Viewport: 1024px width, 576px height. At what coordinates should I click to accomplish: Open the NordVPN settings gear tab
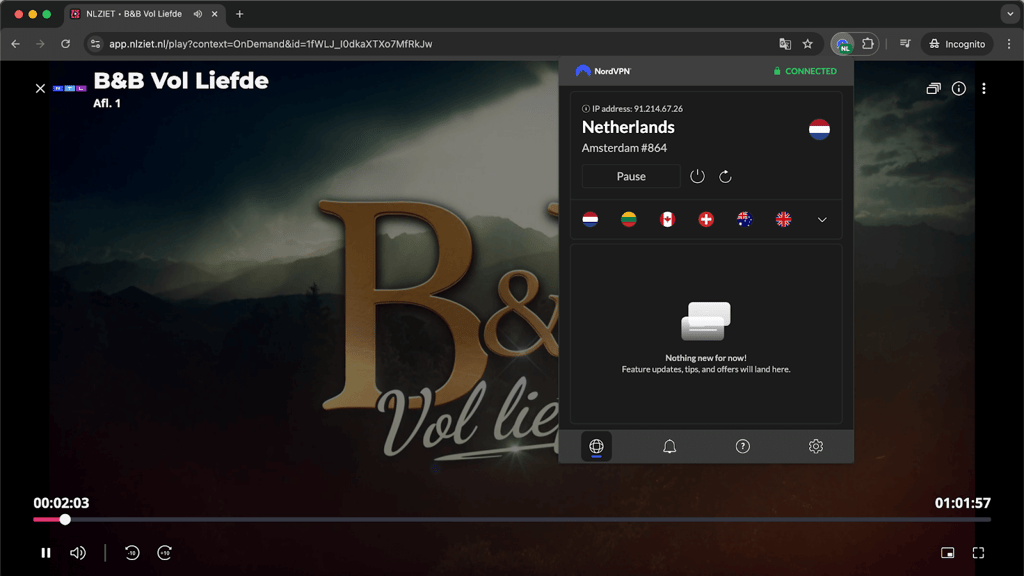click(816, 446)
